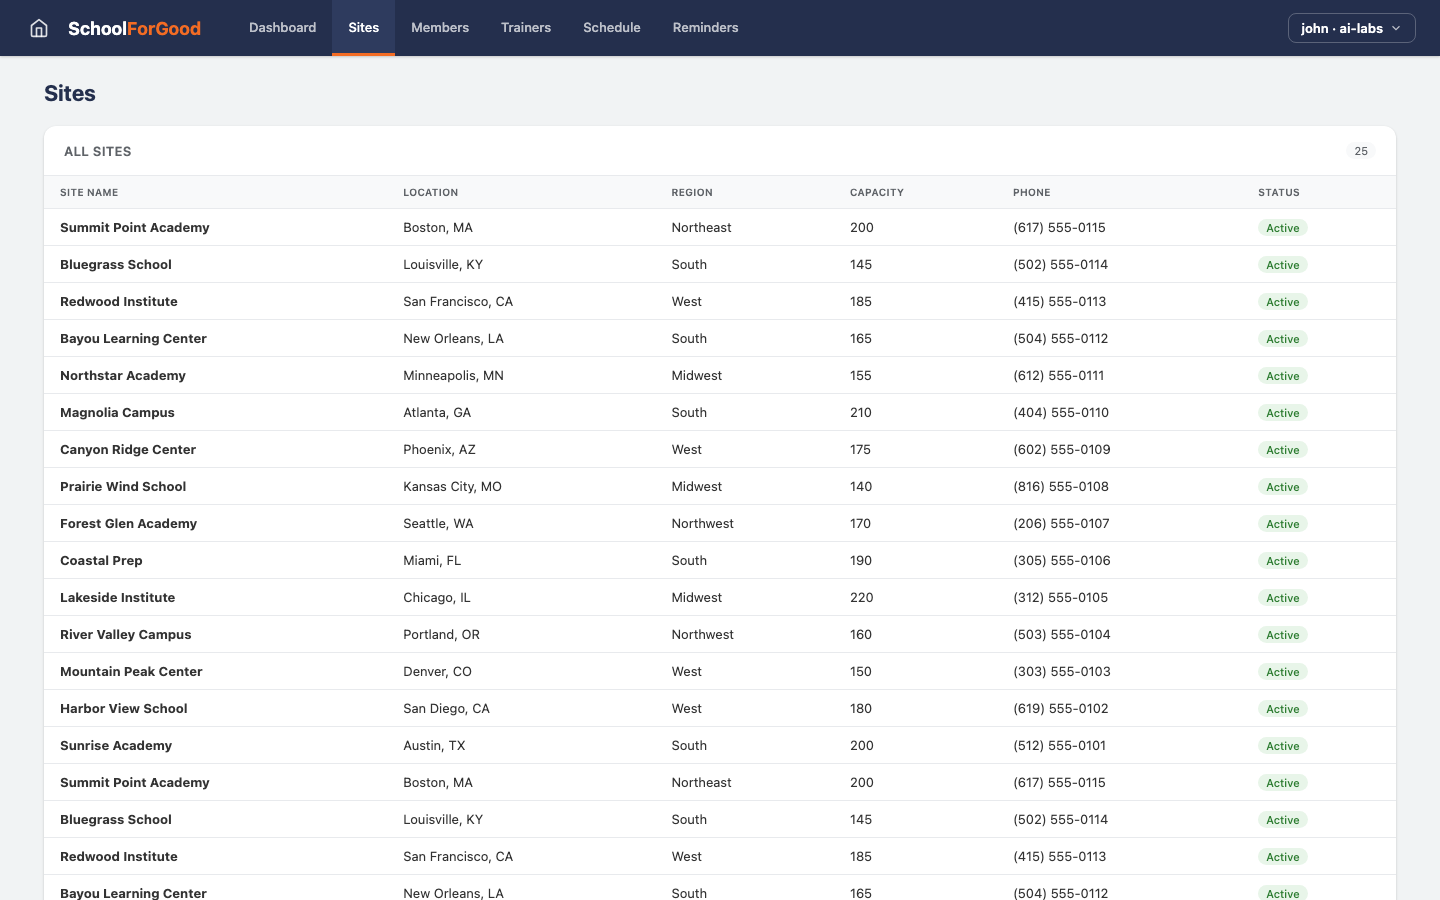Go to the Trainers page

tap(526, 28)
